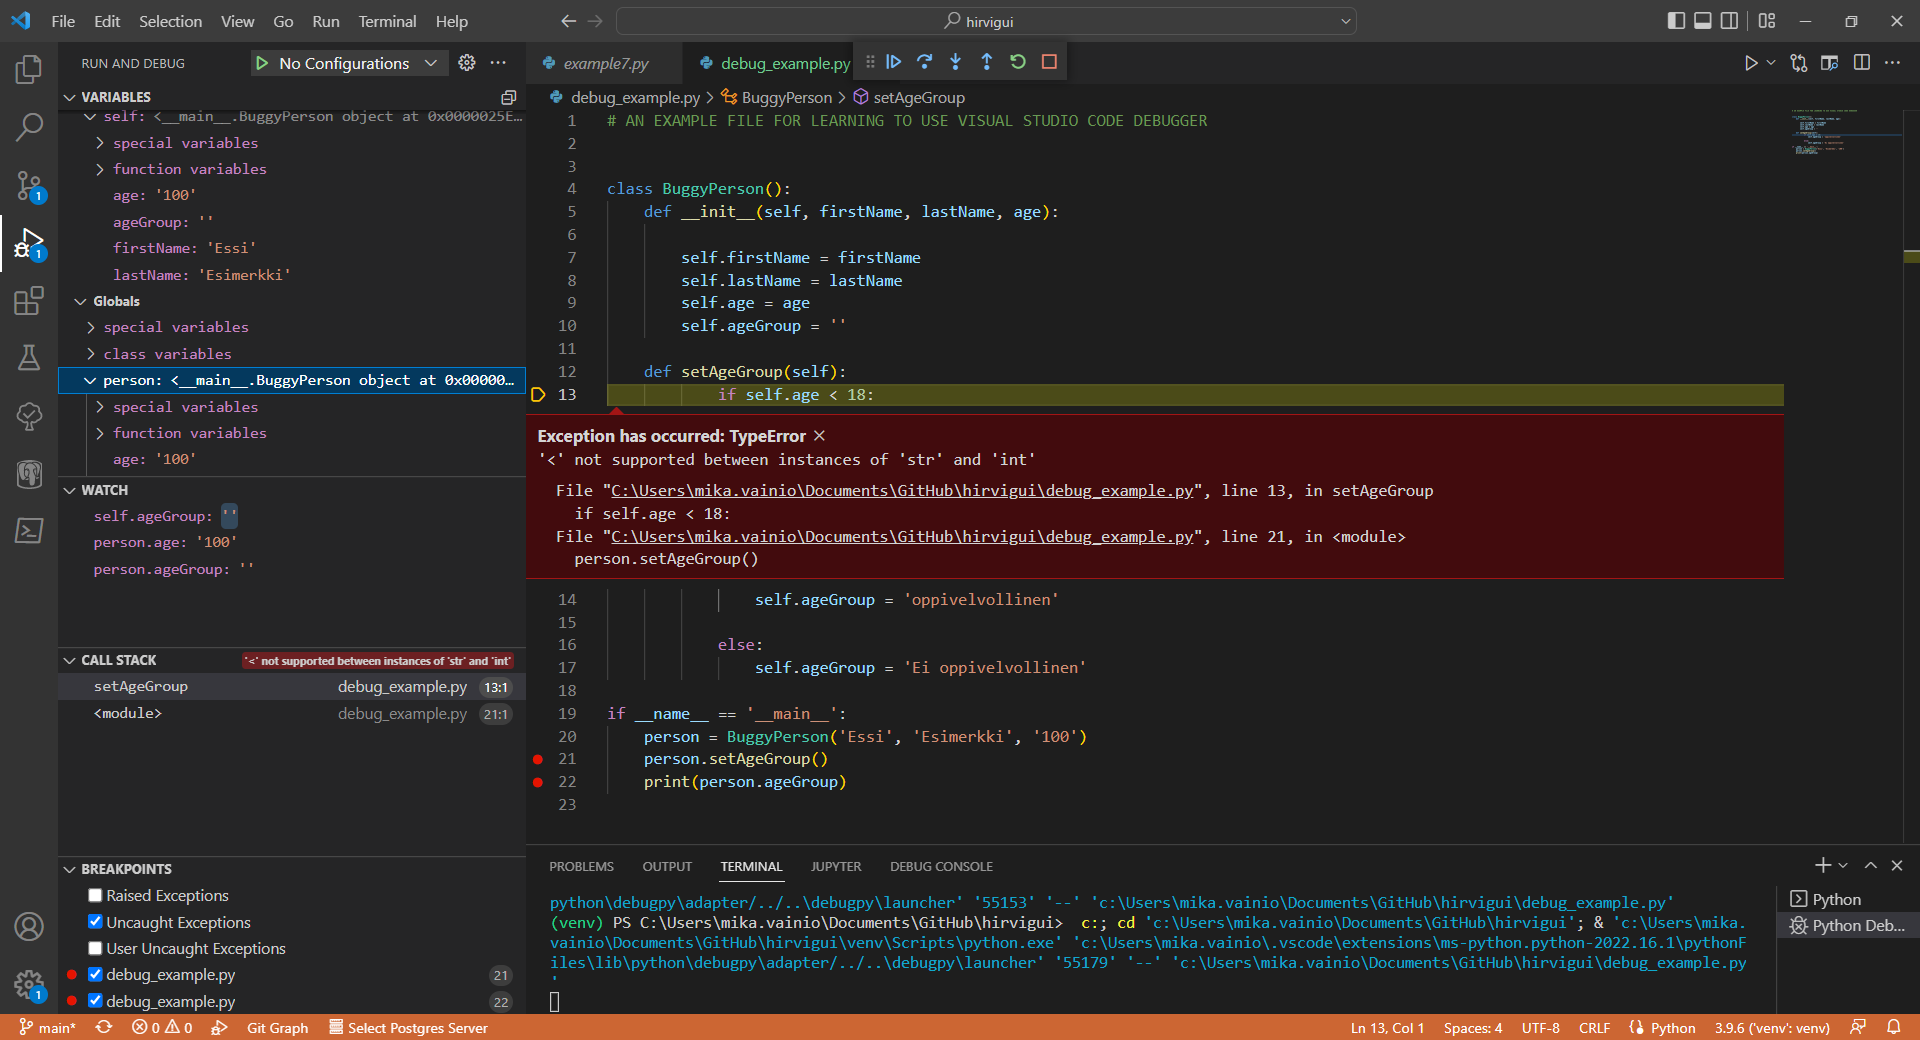Click Step Into in debug toolbar
The width and height of the screenshot is (1920, 1040).
click(x=956, y=62)
